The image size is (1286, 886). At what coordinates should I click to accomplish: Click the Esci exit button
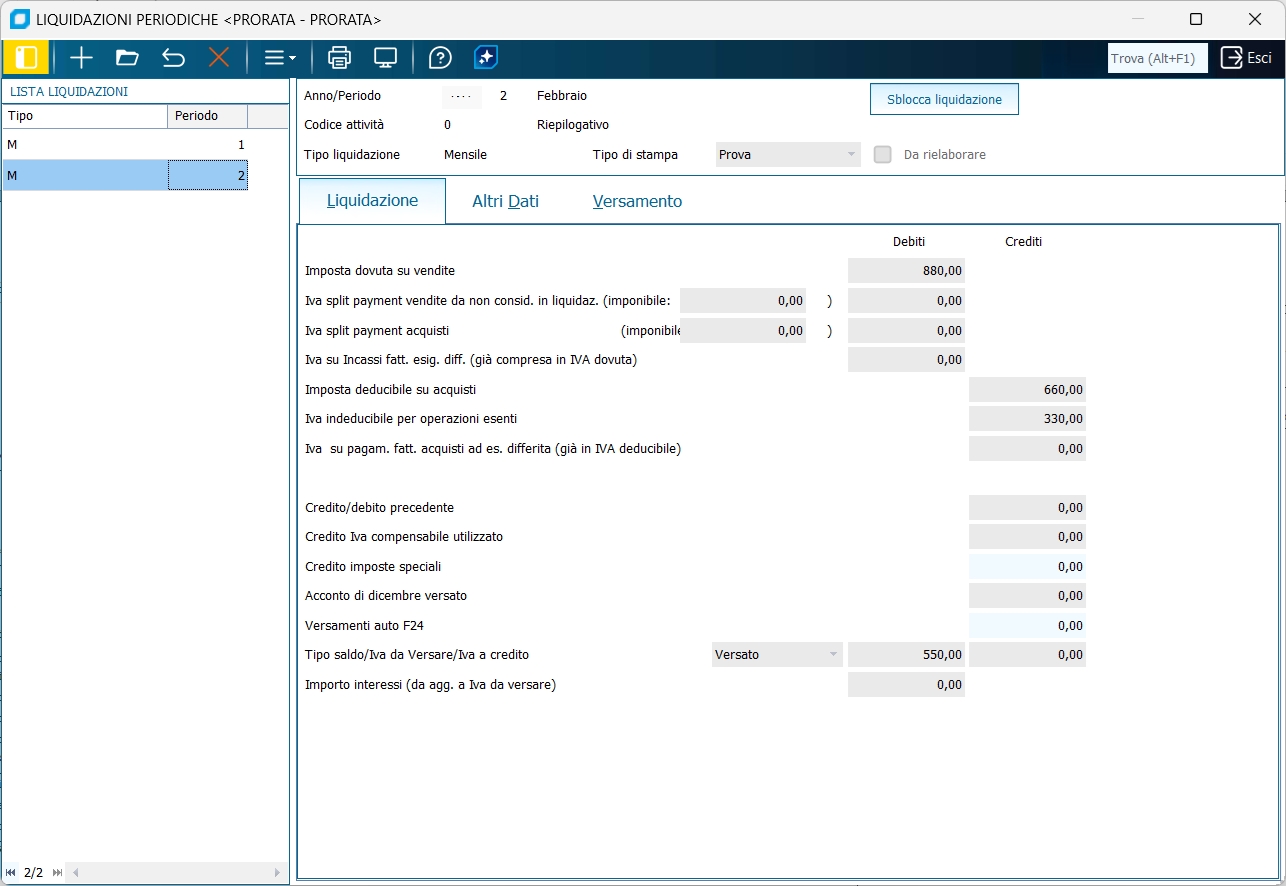(x=1246, y=58)
